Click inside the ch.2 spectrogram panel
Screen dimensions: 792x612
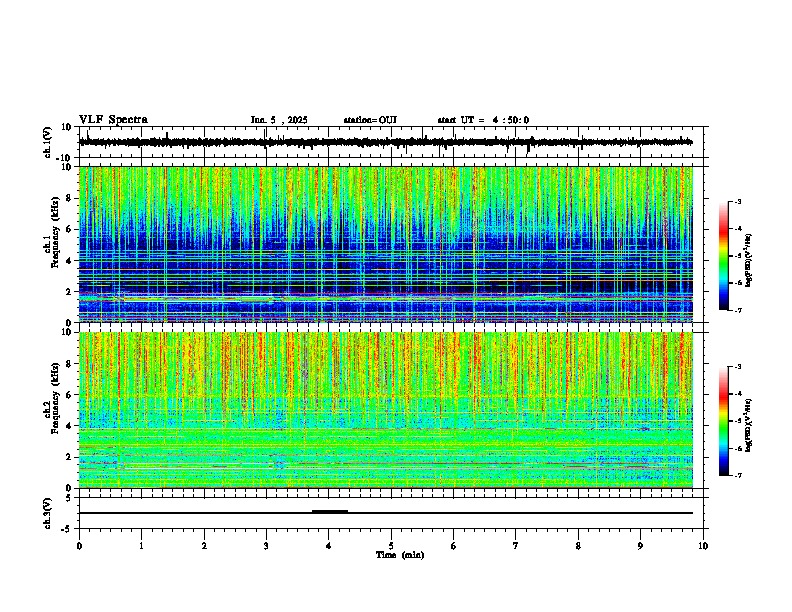pos(385,410)
